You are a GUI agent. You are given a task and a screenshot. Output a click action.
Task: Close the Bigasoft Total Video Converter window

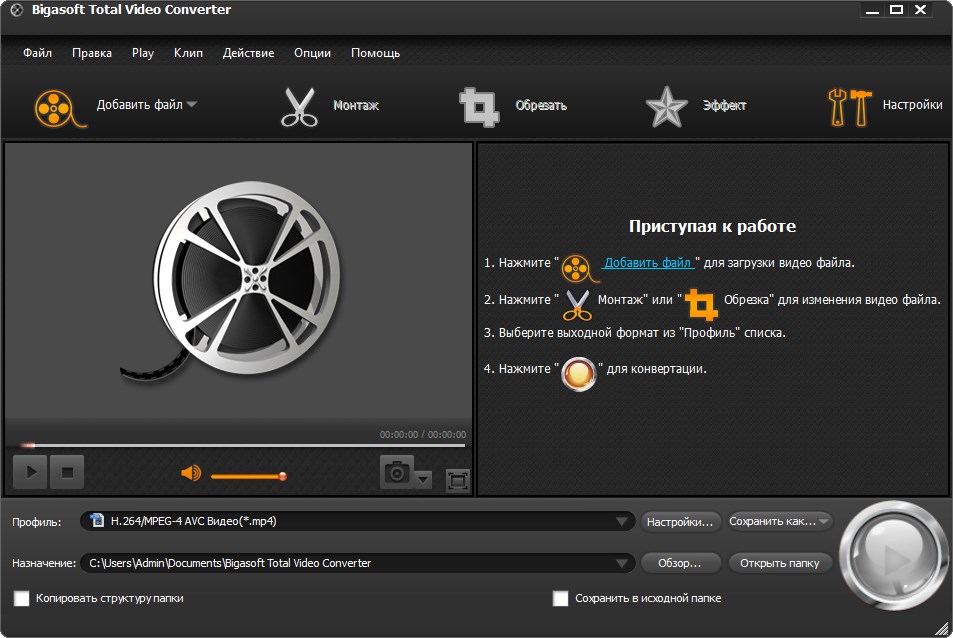[x=921, y=10]
